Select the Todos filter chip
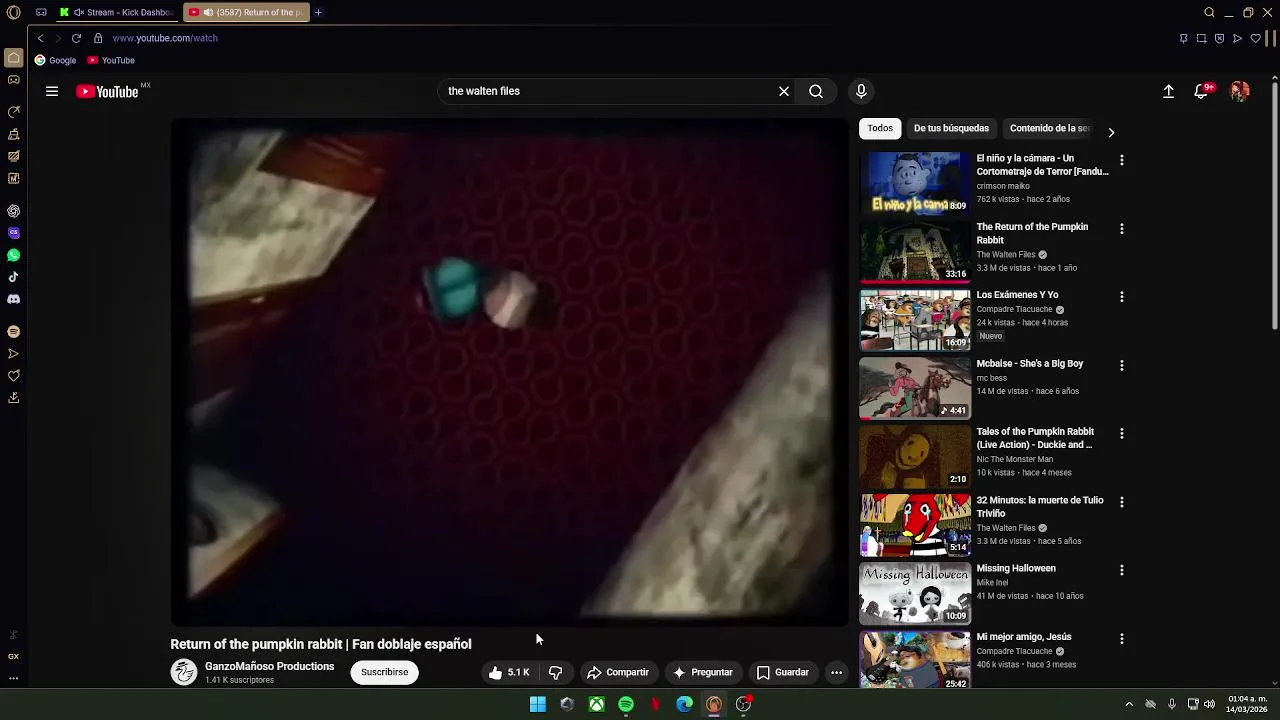1280x720 pixels. [x=880, y=128]
